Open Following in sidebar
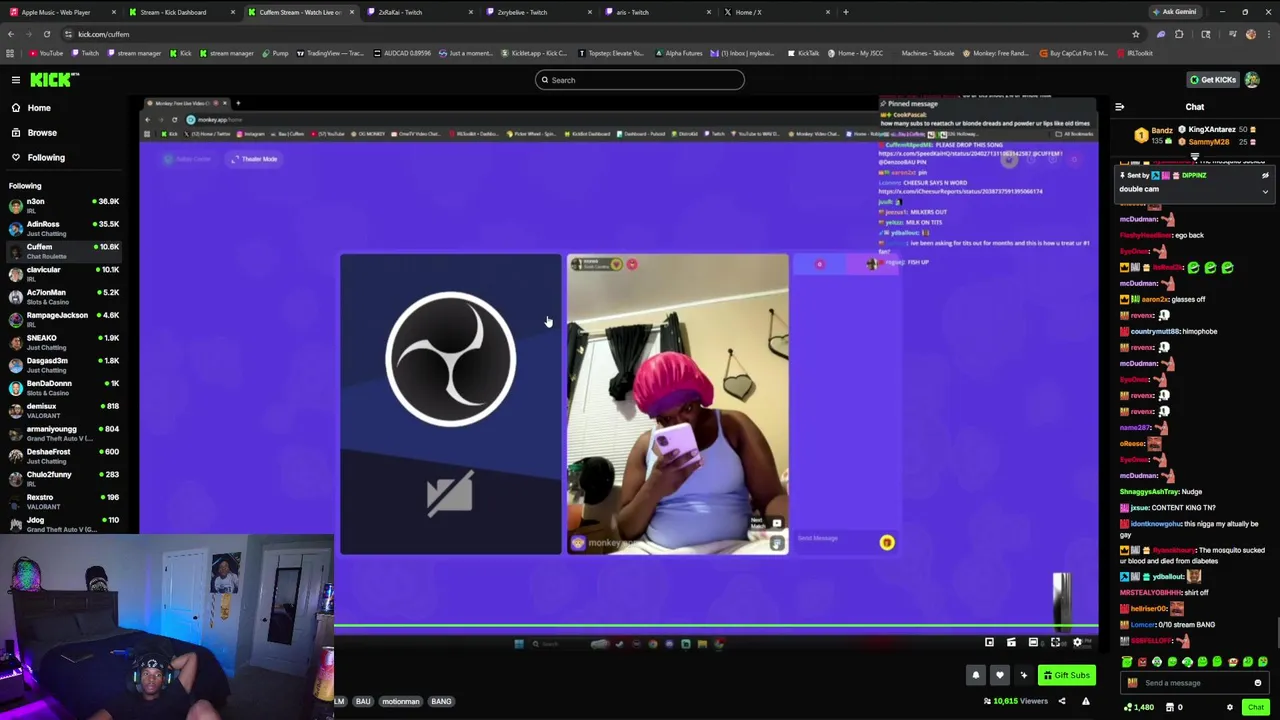 pos(46,157)
